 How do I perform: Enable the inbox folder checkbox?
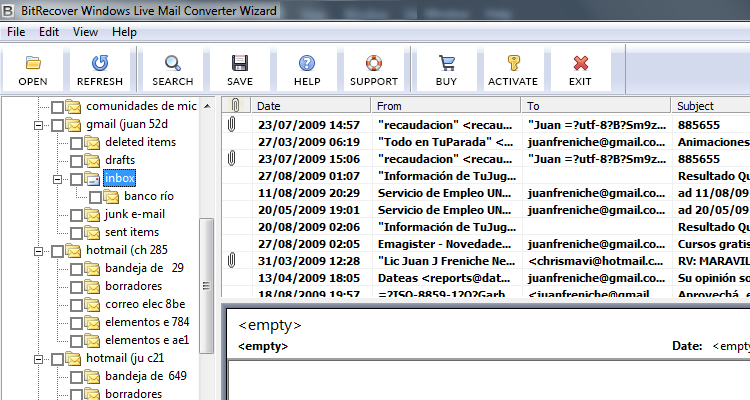pyautogui.click(x=77, y=179)
